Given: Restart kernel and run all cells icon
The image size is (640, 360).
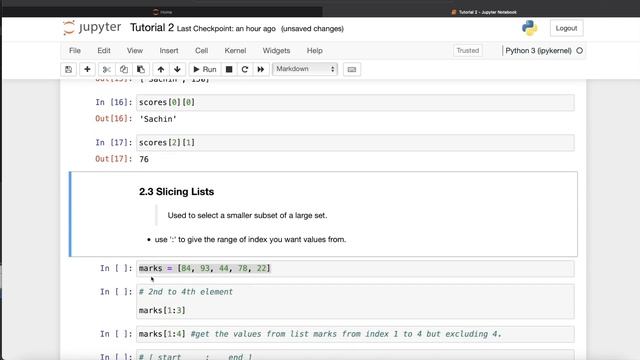Looking at the screenshot, I should coord(261,69).
